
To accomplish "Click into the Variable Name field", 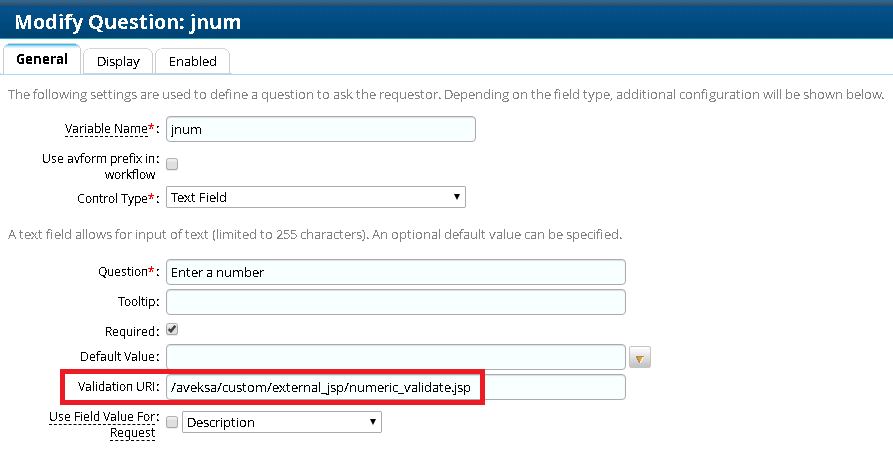I will point(320,129).
